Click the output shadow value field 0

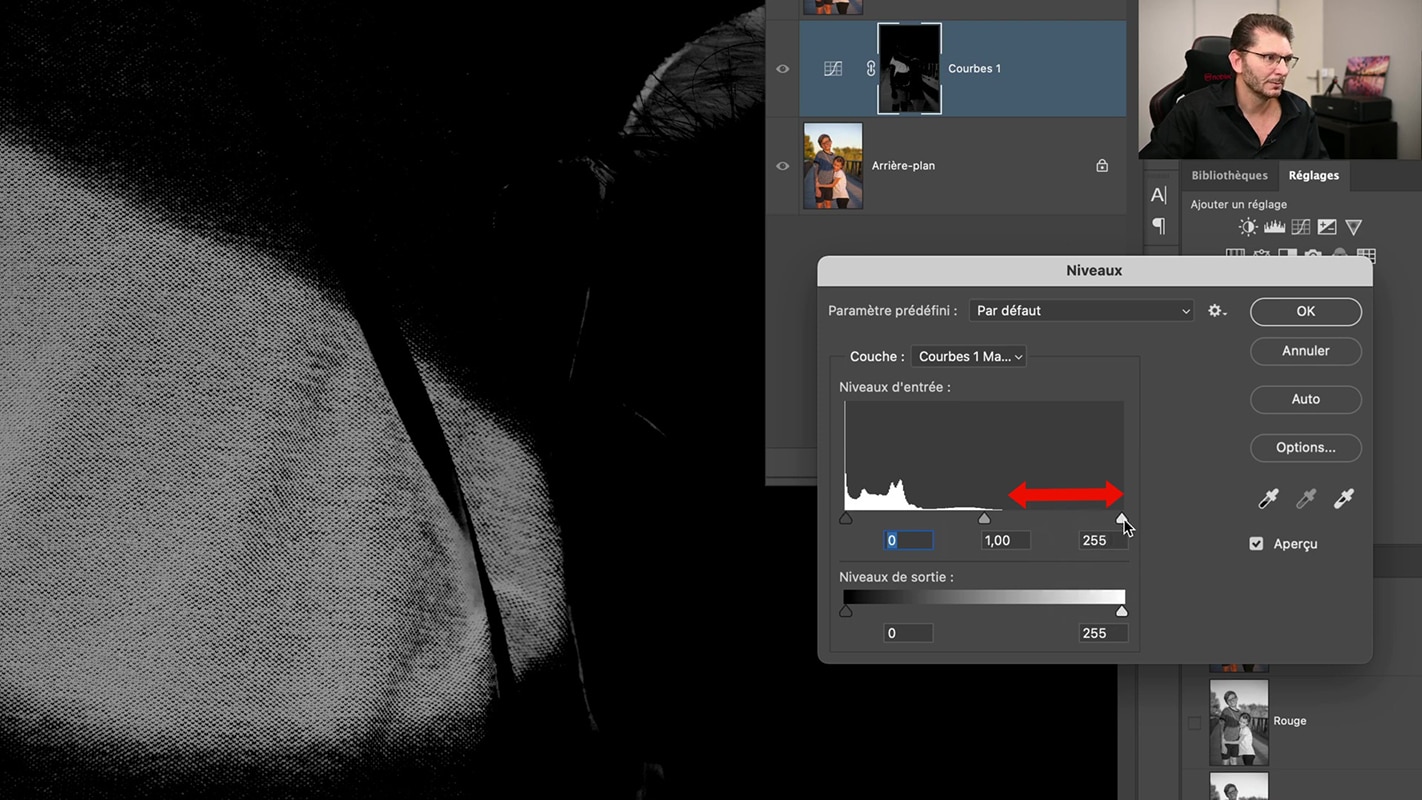pyautogui.click(x=909, y=633)
